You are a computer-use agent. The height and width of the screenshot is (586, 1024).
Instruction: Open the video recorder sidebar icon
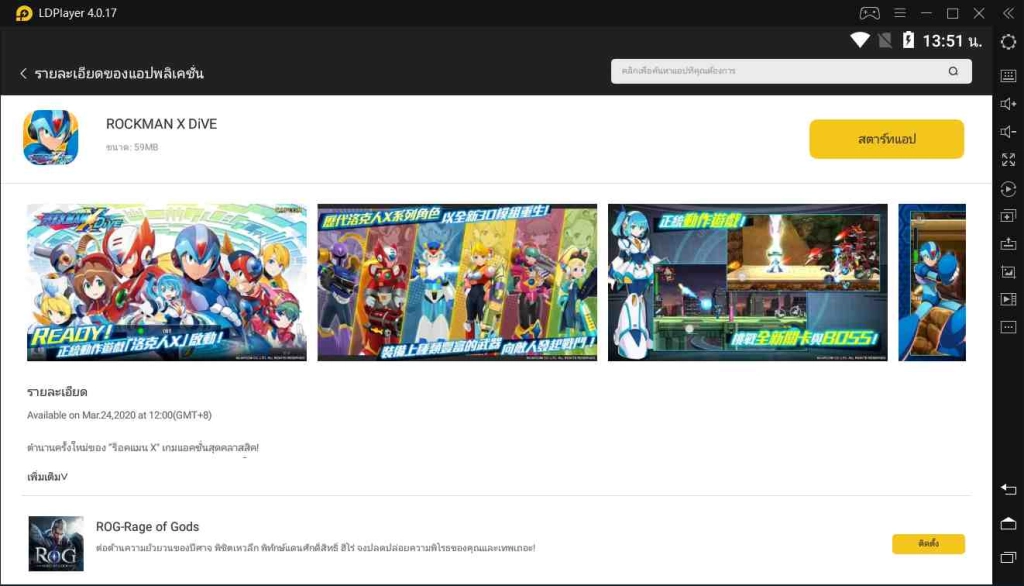(x=1008, y=299)
